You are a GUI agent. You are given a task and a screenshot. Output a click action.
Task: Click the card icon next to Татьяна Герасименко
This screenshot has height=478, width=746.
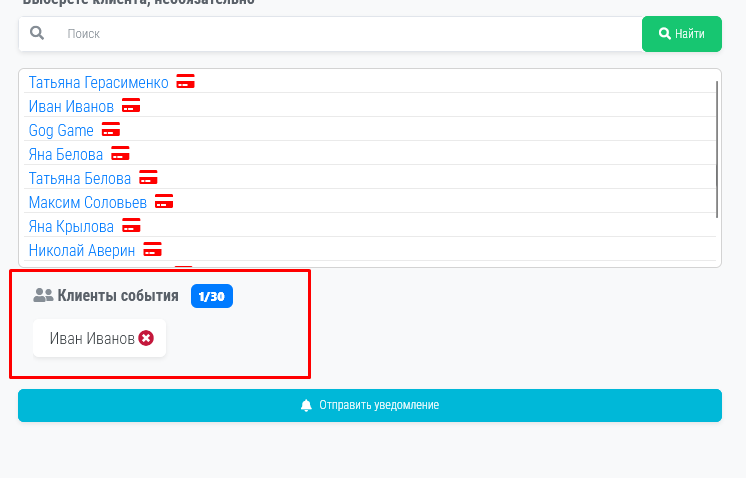(x=185, y=82)
